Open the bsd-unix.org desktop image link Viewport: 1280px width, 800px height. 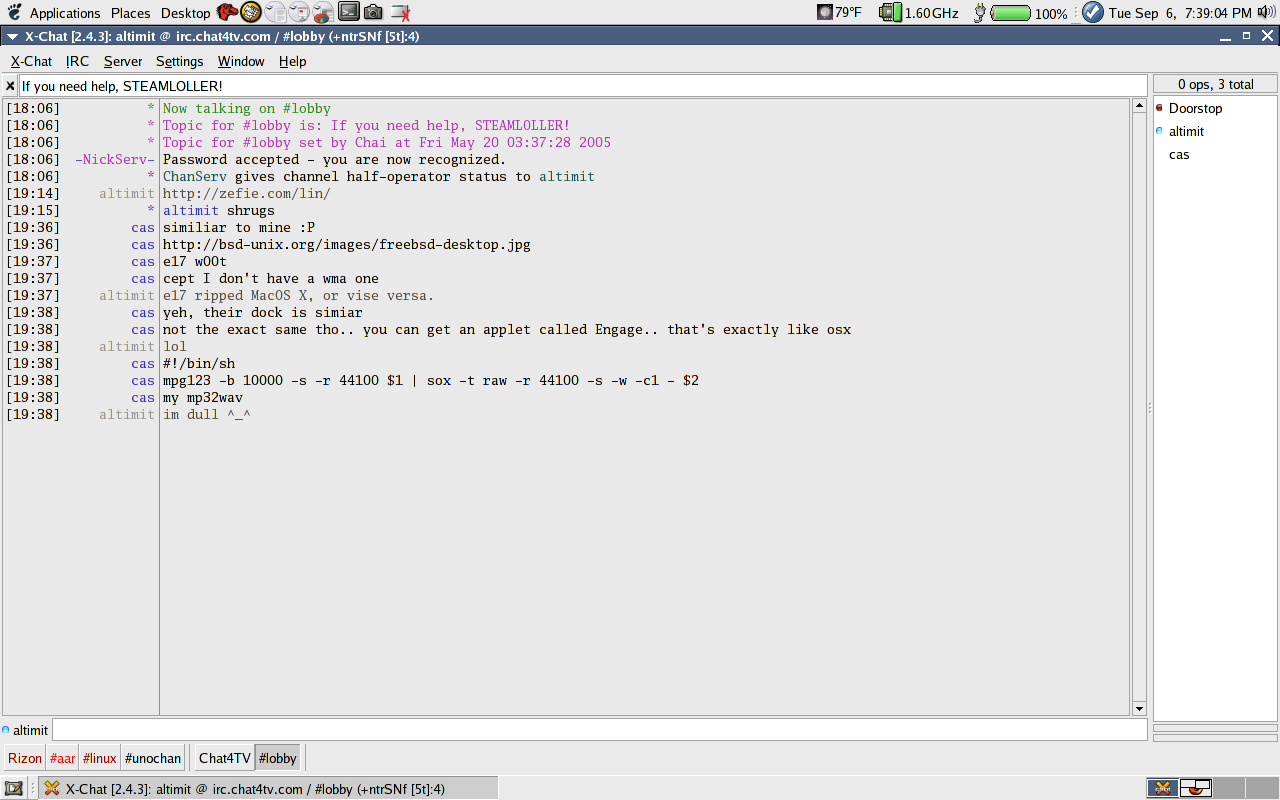point(346,244)
